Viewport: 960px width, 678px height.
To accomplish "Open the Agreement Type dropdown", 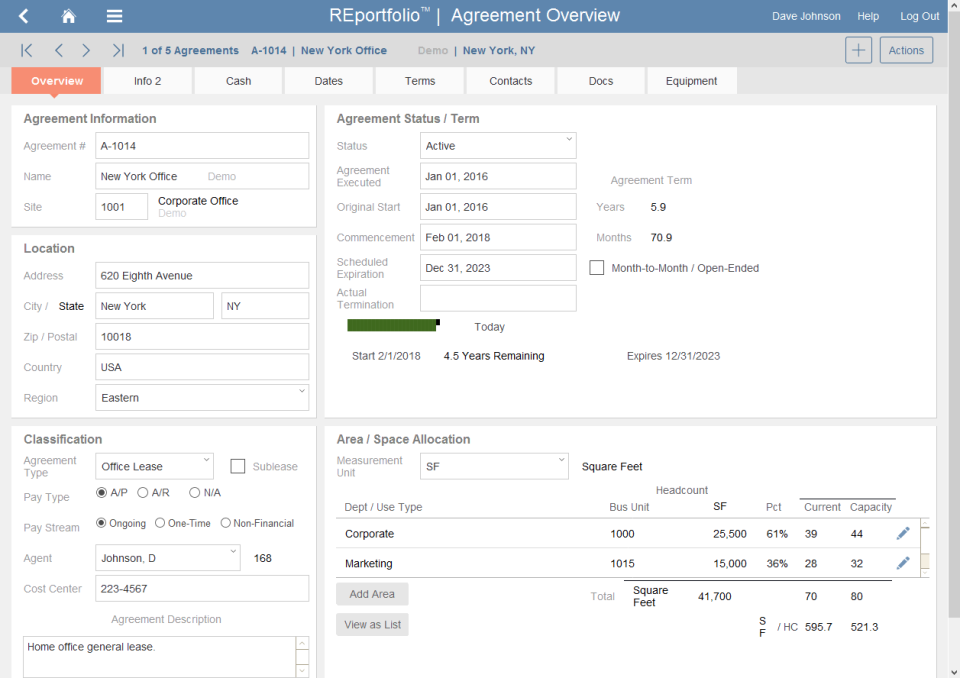I will click(x=154, y=465).
